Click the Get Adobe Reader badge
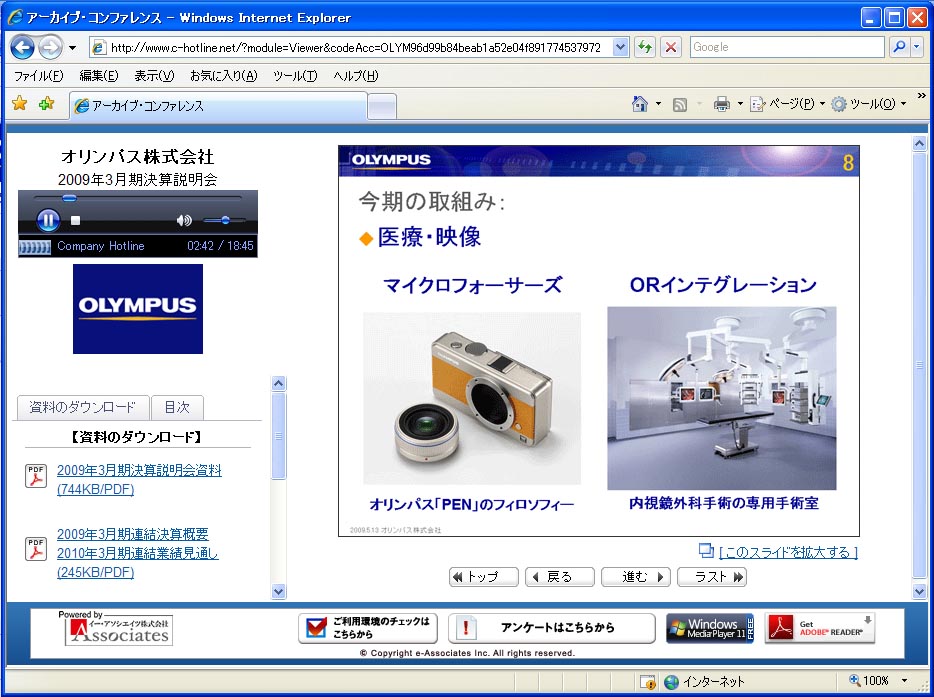 pyautogui.click(x=820, y=628)
